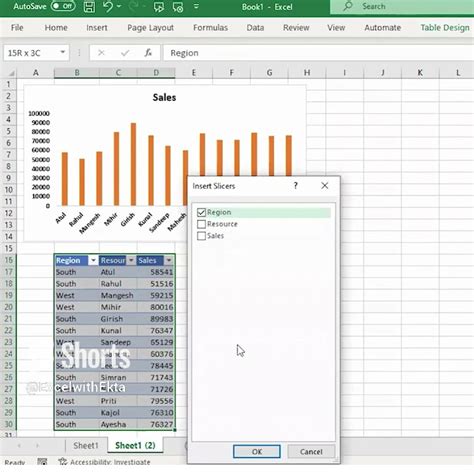The height and width of the screenshot is (474, 474).
Task: Click the cell with value 79556
Action: click(156, 401)
